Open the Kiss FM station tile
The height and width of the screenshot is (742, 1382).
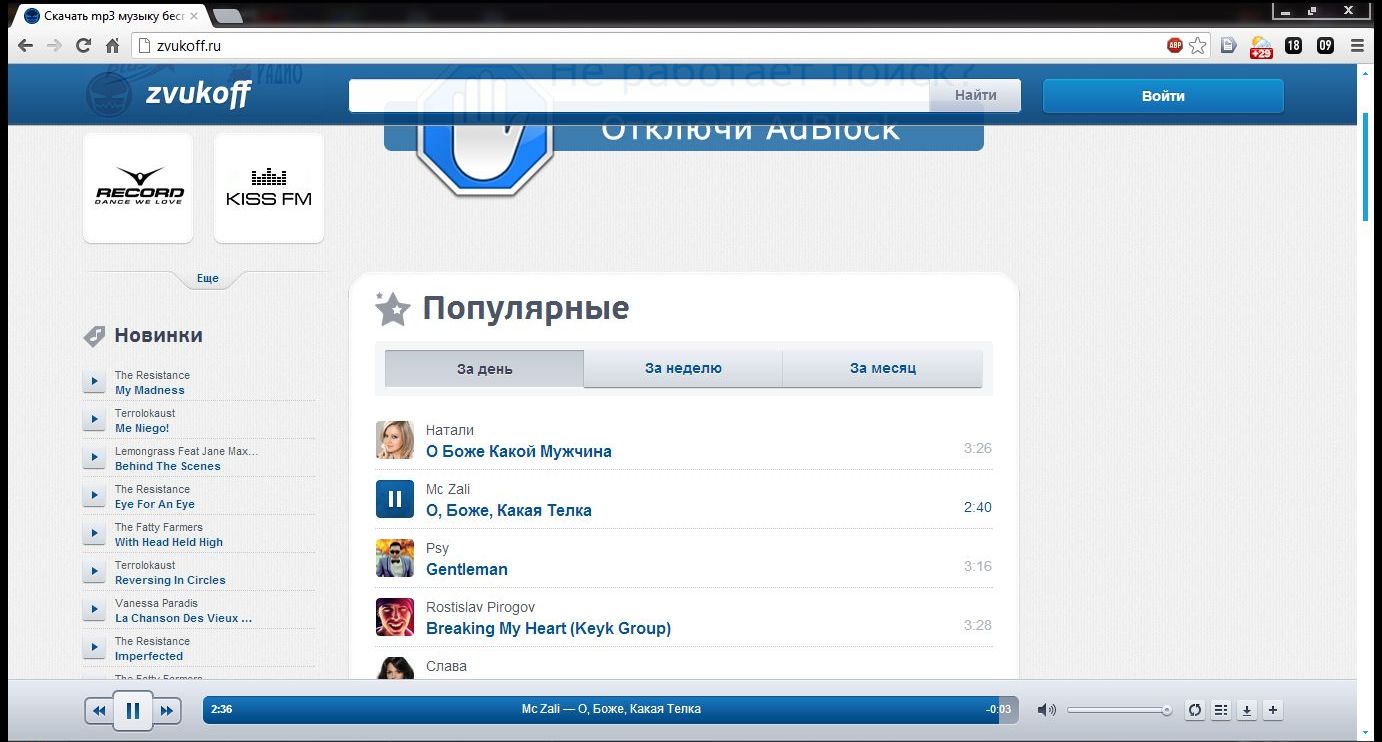(269, 187)
